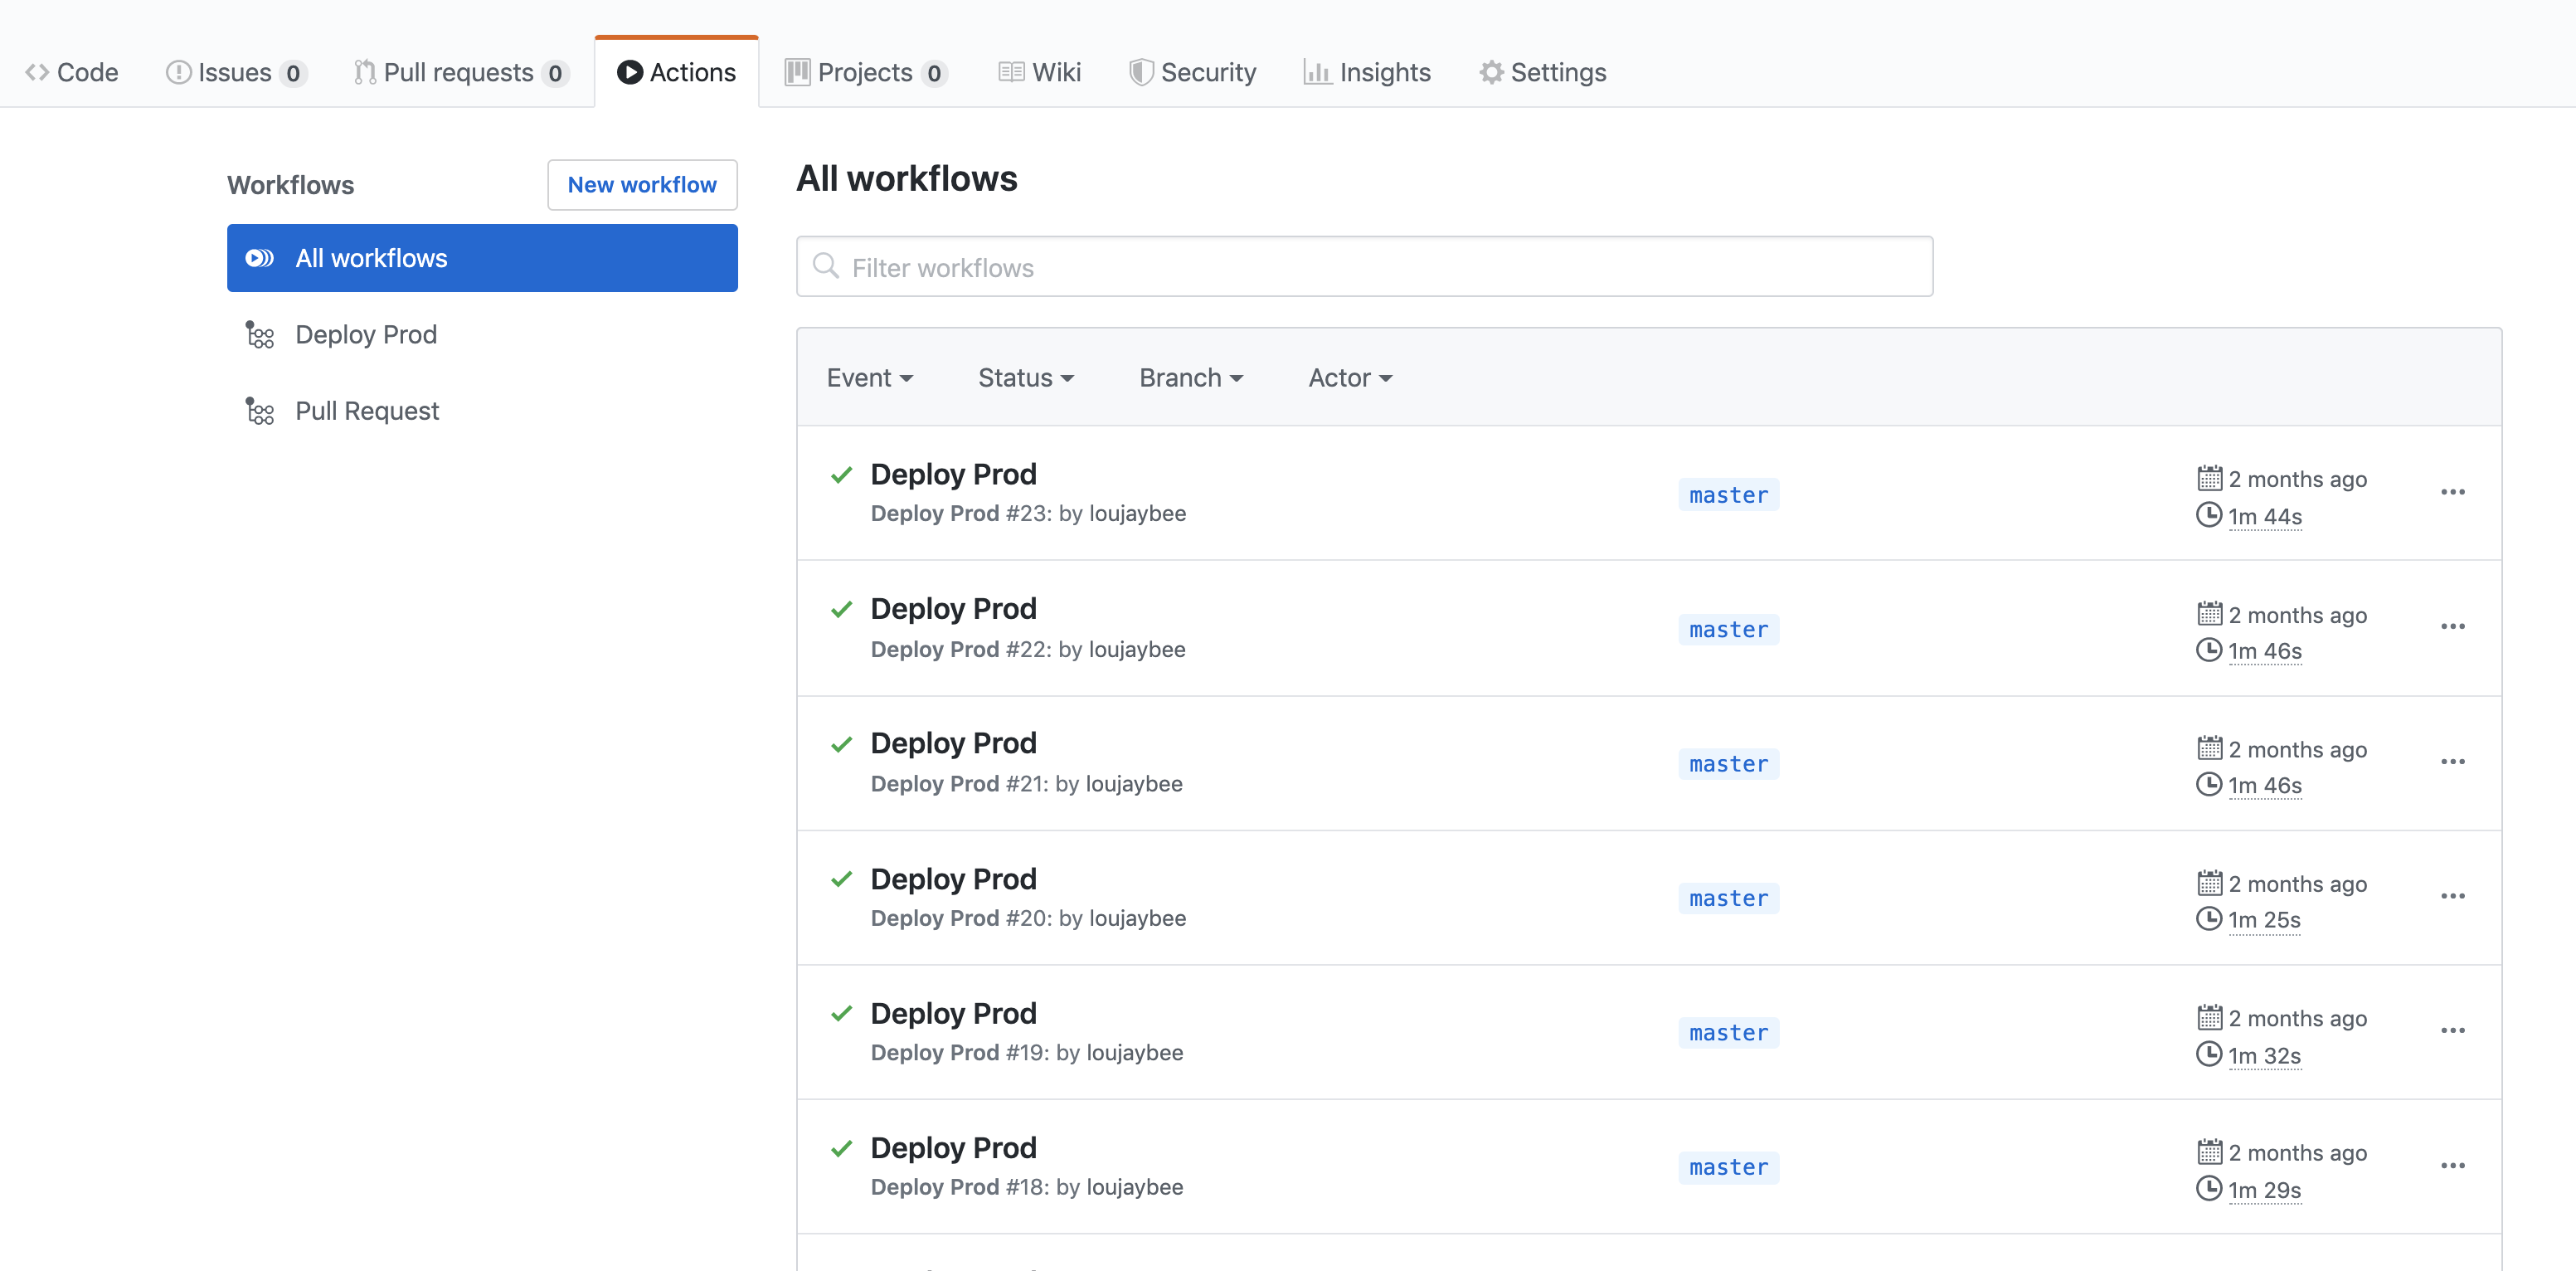Click the New workflow button
Image resolution: width=2576 pixels, height=1271 pixels.
642,184
